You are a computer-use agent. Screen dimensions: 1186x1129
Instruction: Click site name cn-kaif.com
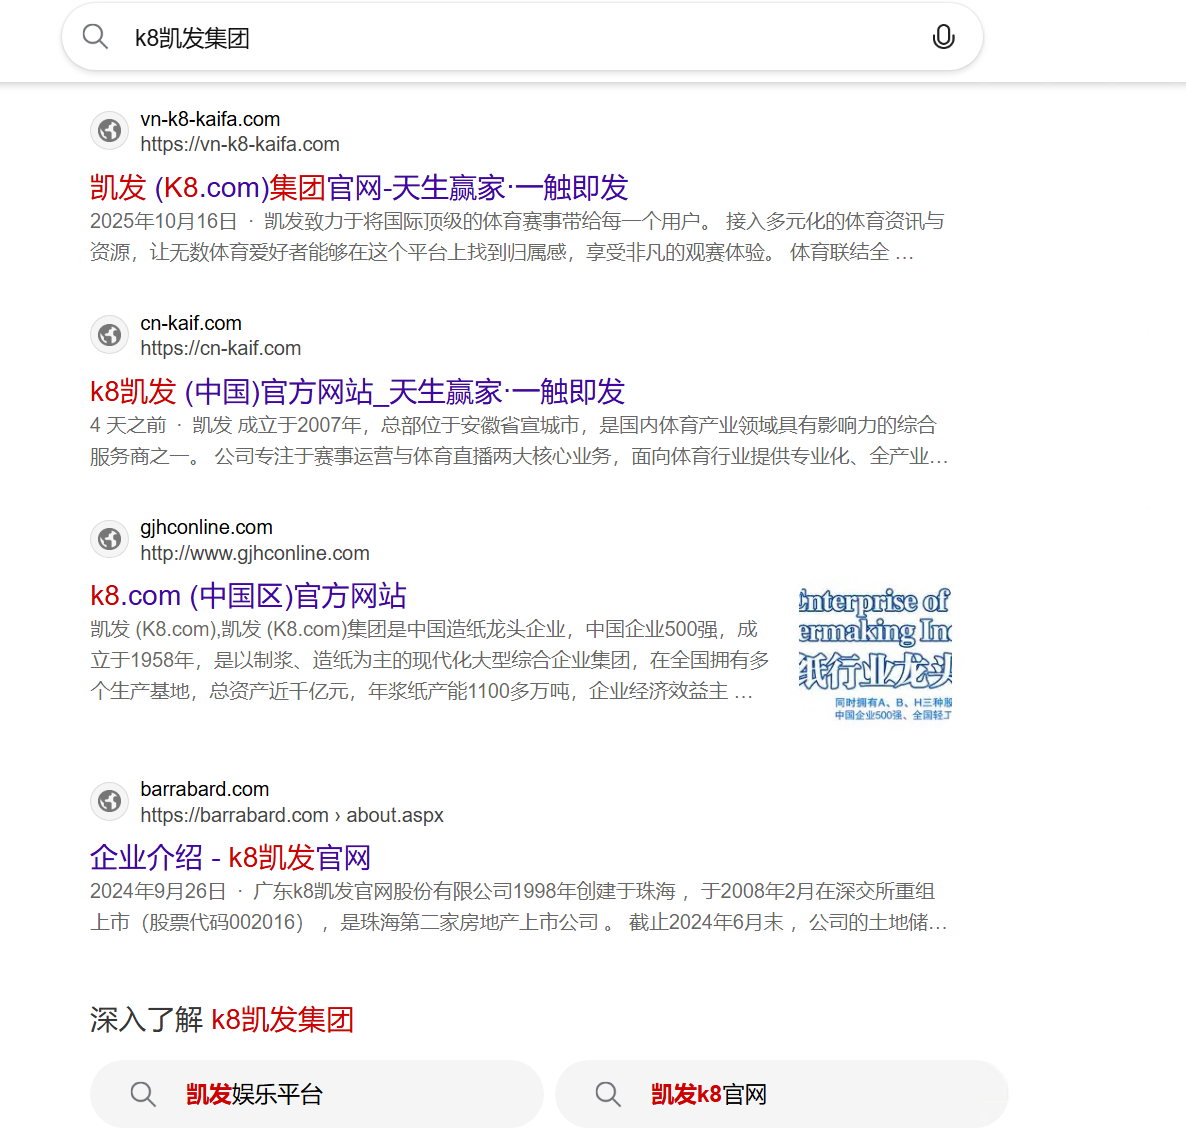(x=191, y=324)
